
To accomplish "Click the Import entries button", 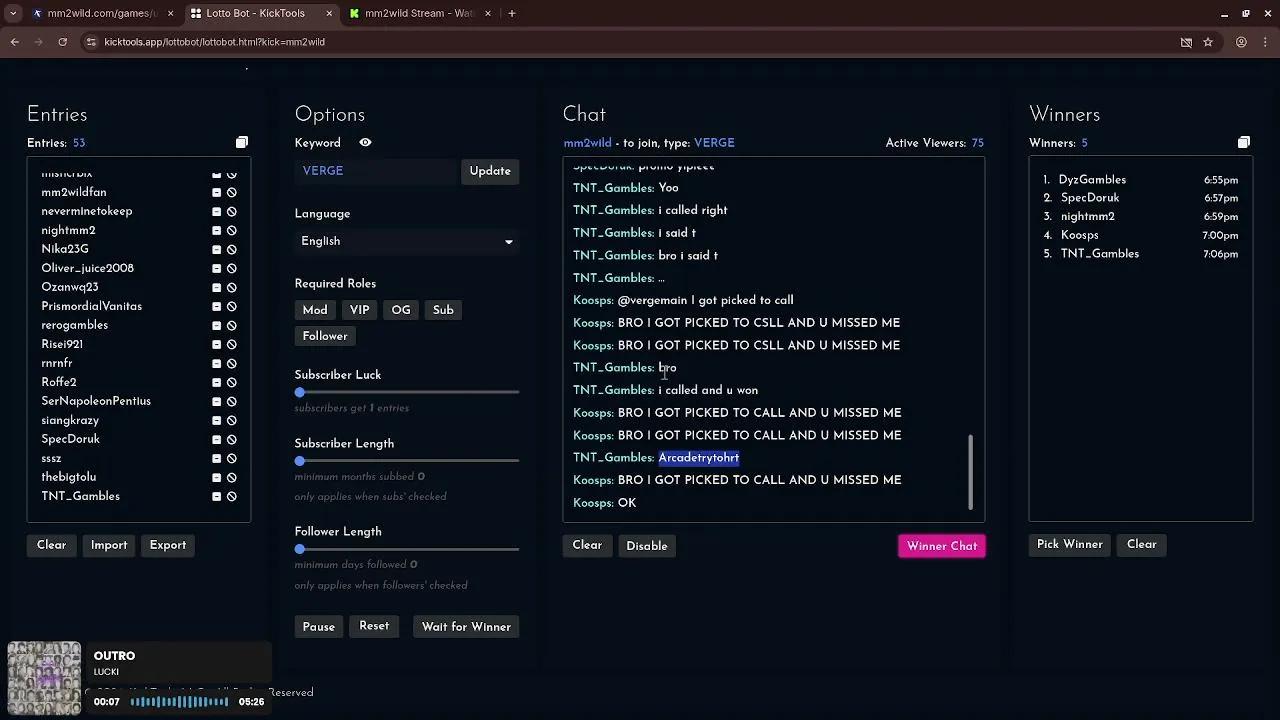I will [x=109, y=545].
